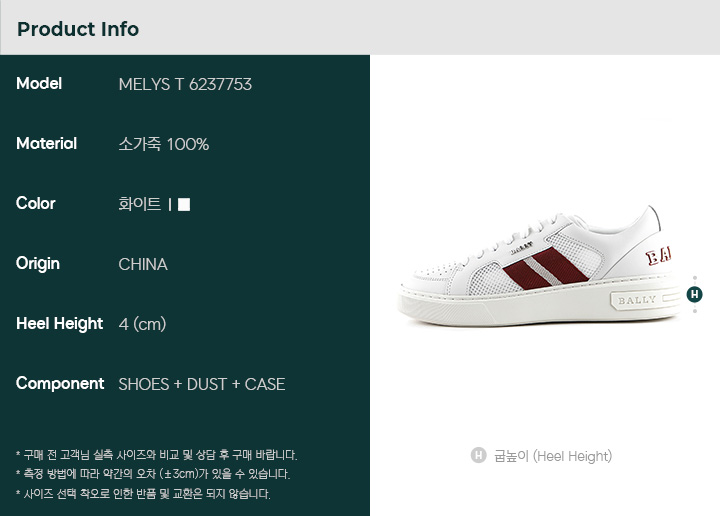Click the 굽높이 (Heel Height) legend text
Image resolution: width=720 pixels, height=516 pixels.
pyautogui.click(x=553, y=456)
